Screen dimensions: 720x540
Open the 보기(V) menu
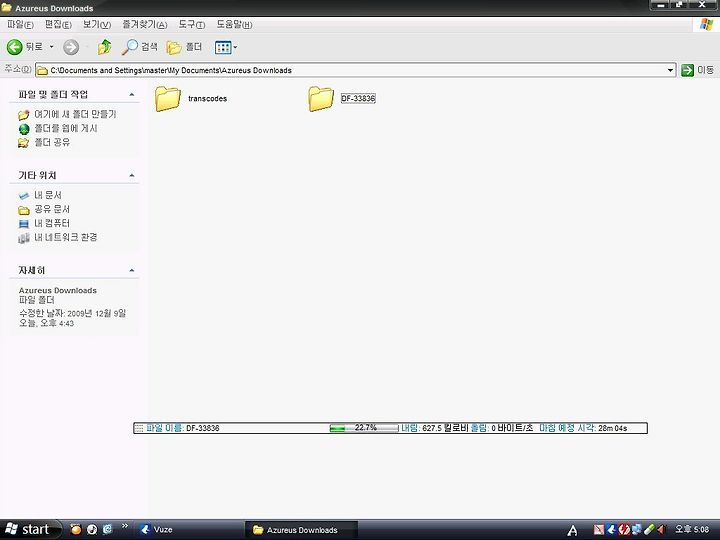(x=96, y=25)
